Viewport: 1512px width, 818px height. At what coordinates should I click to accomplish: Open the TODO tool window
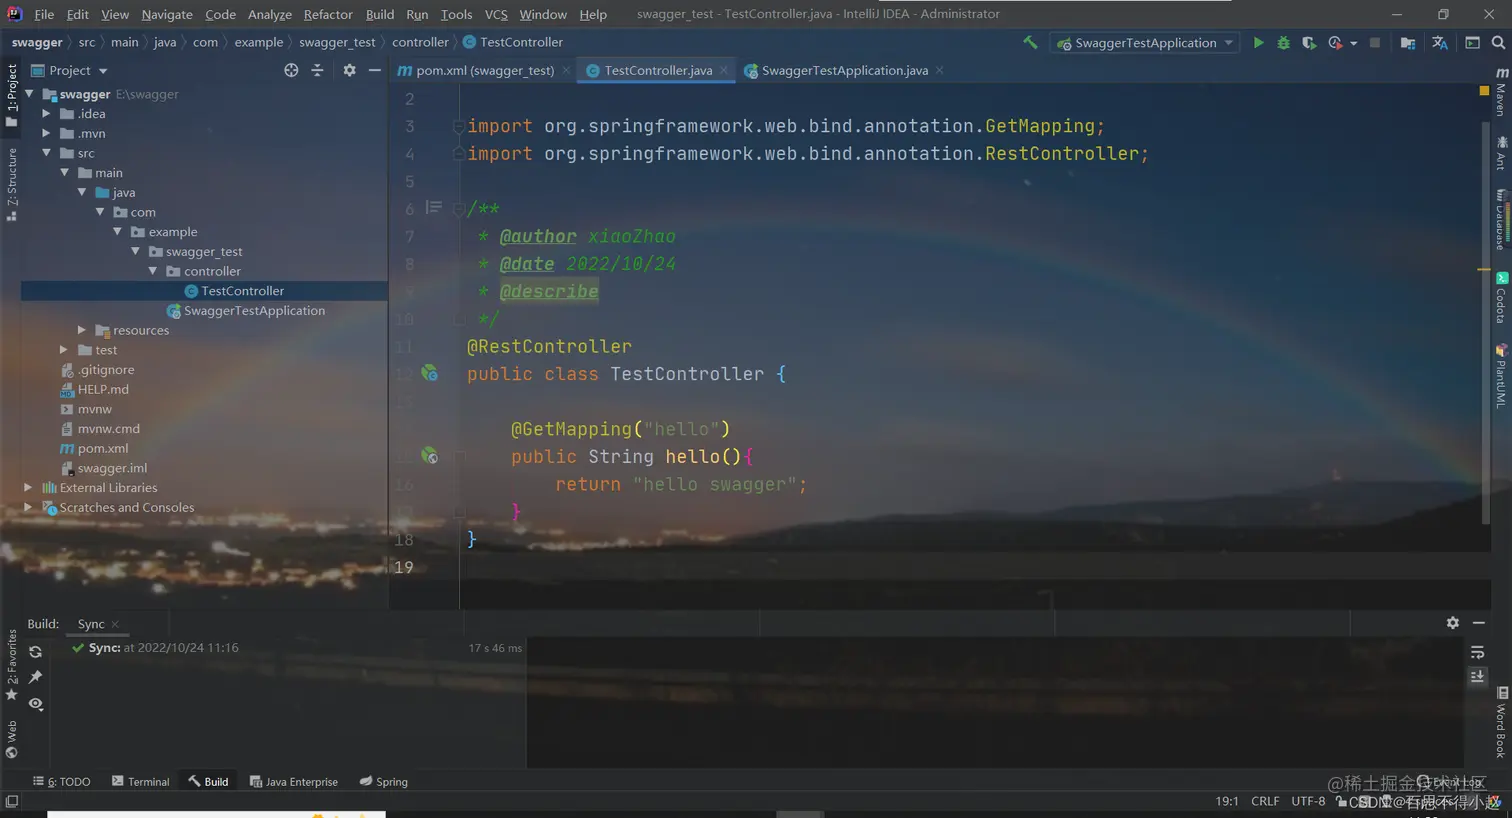[x=62, y=782]
